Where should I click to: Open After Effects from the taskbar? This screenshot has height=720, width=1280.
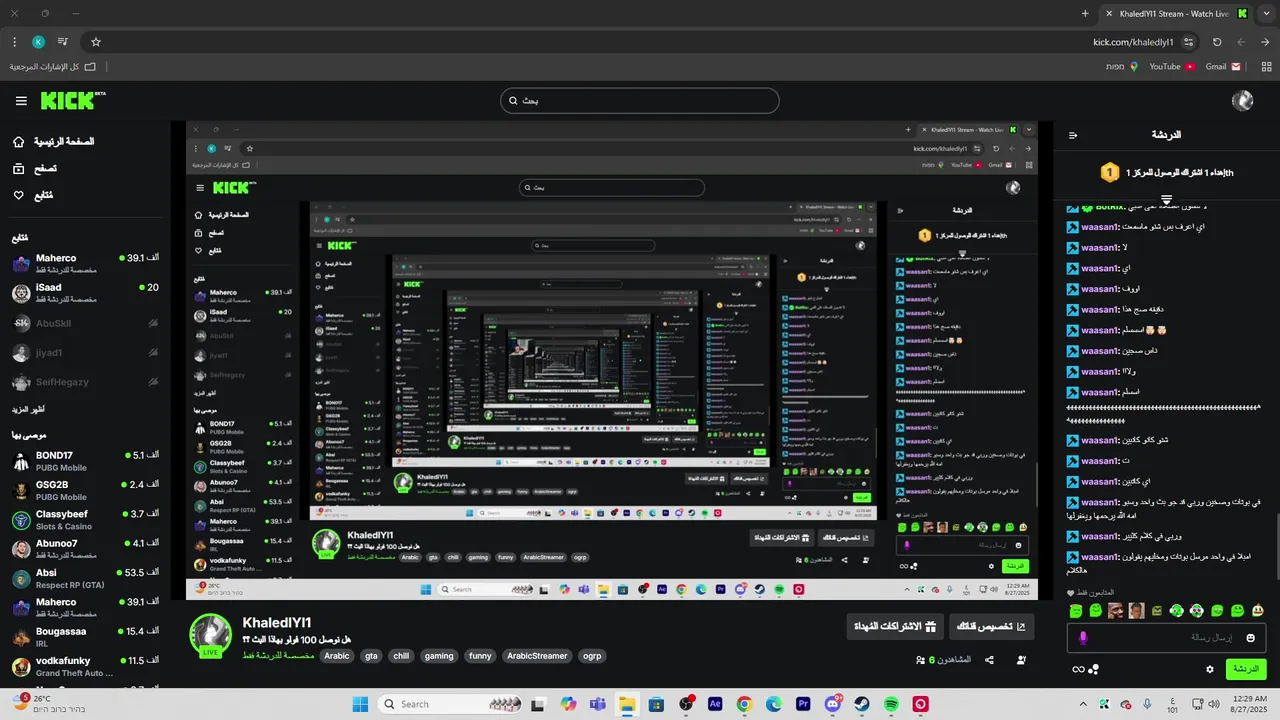tap(715, 704)
